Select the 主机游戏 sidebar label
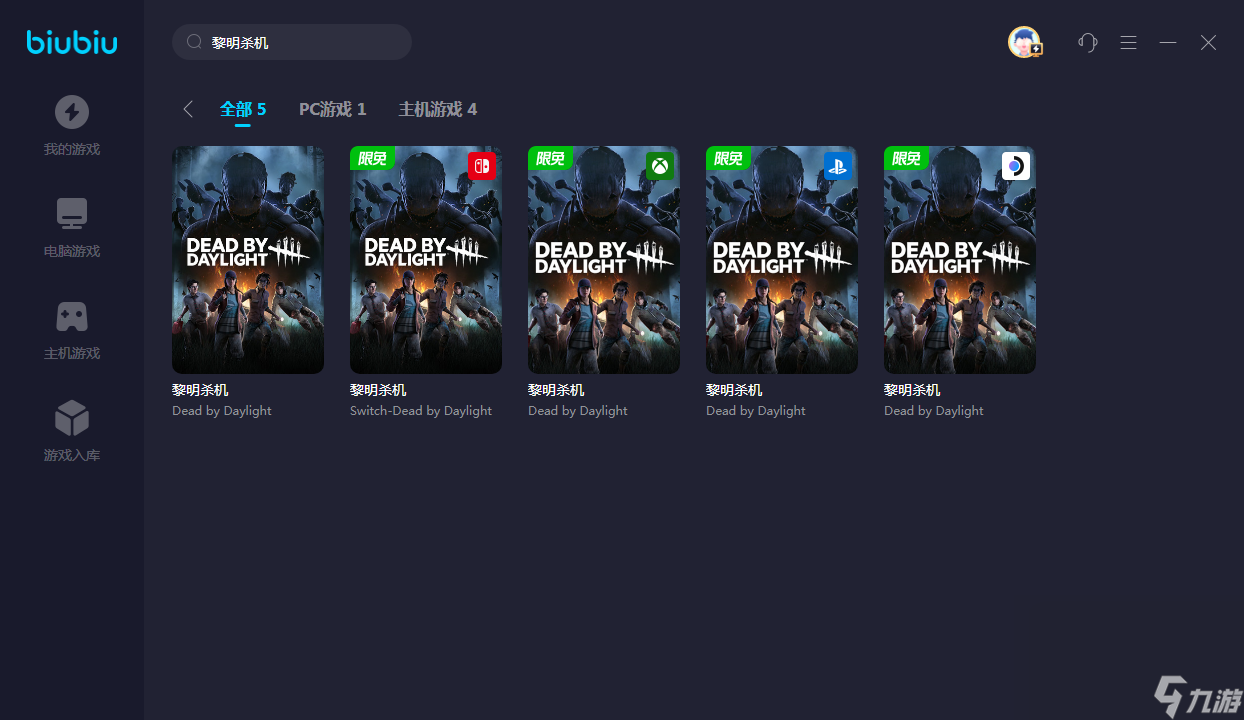 tap(72, 354)
